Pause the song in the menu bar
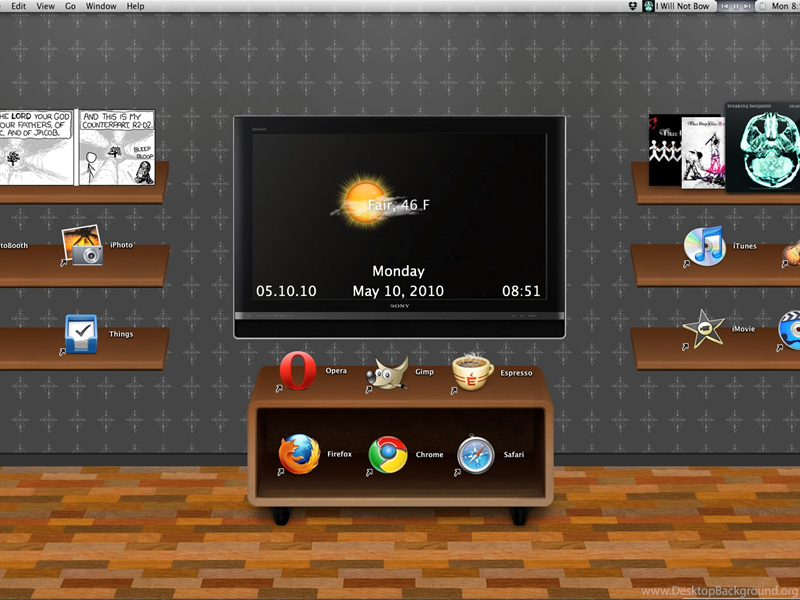This screenshot has width=800, height=600. click(737, 6)
